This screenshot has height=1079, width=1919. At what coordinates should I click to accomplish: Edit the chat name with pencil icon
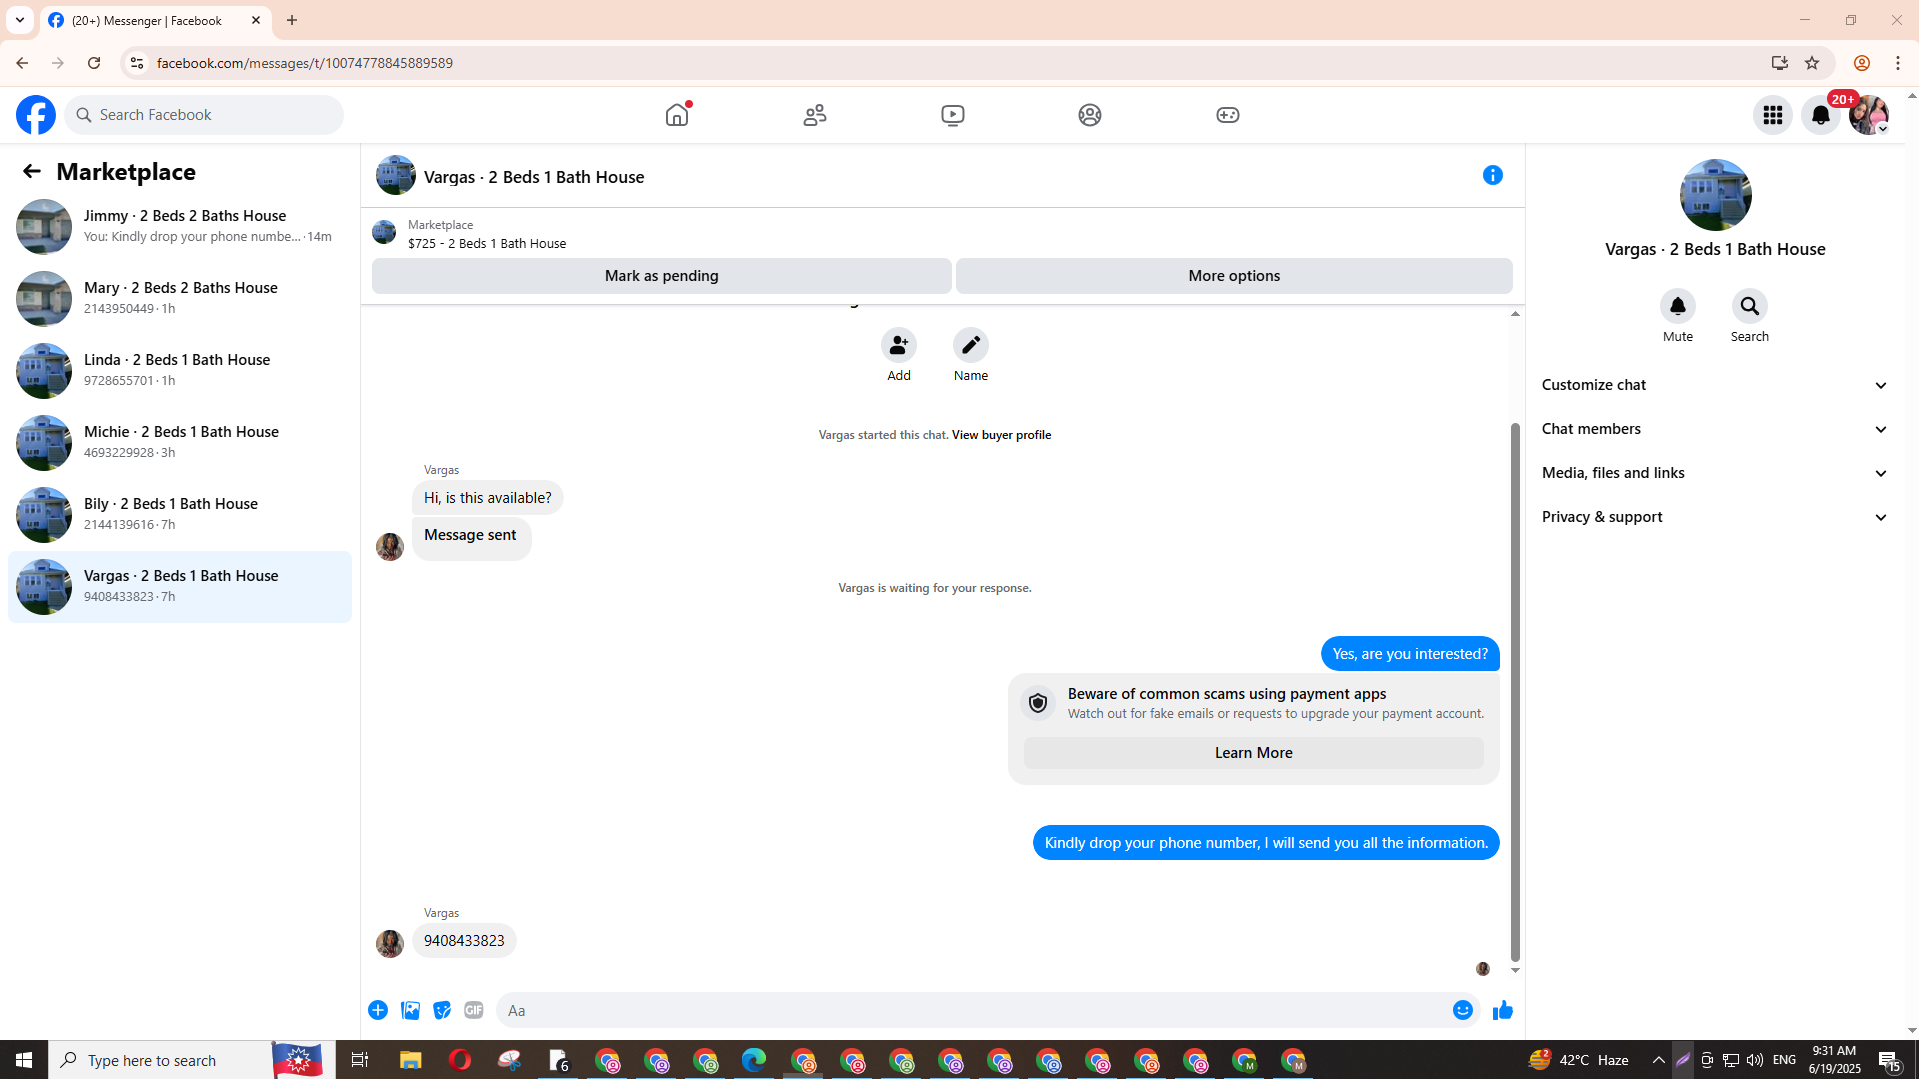click(971, 345)
